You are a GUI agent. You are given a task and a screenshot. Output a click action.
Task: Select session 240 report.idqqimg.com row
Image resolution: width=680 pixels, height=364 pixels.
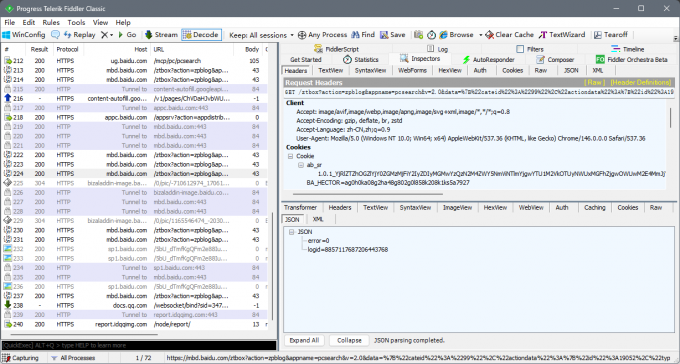134,324
